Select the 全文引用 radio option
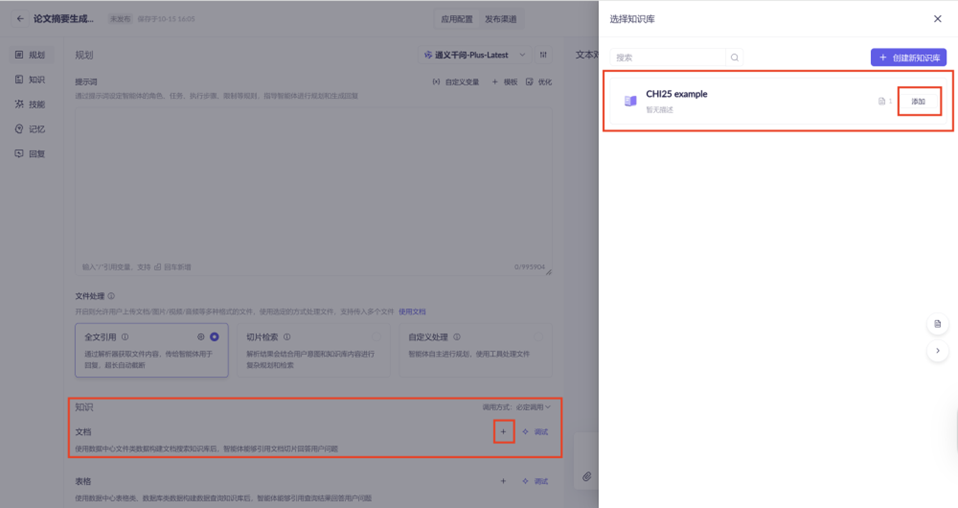 (214, 337)
